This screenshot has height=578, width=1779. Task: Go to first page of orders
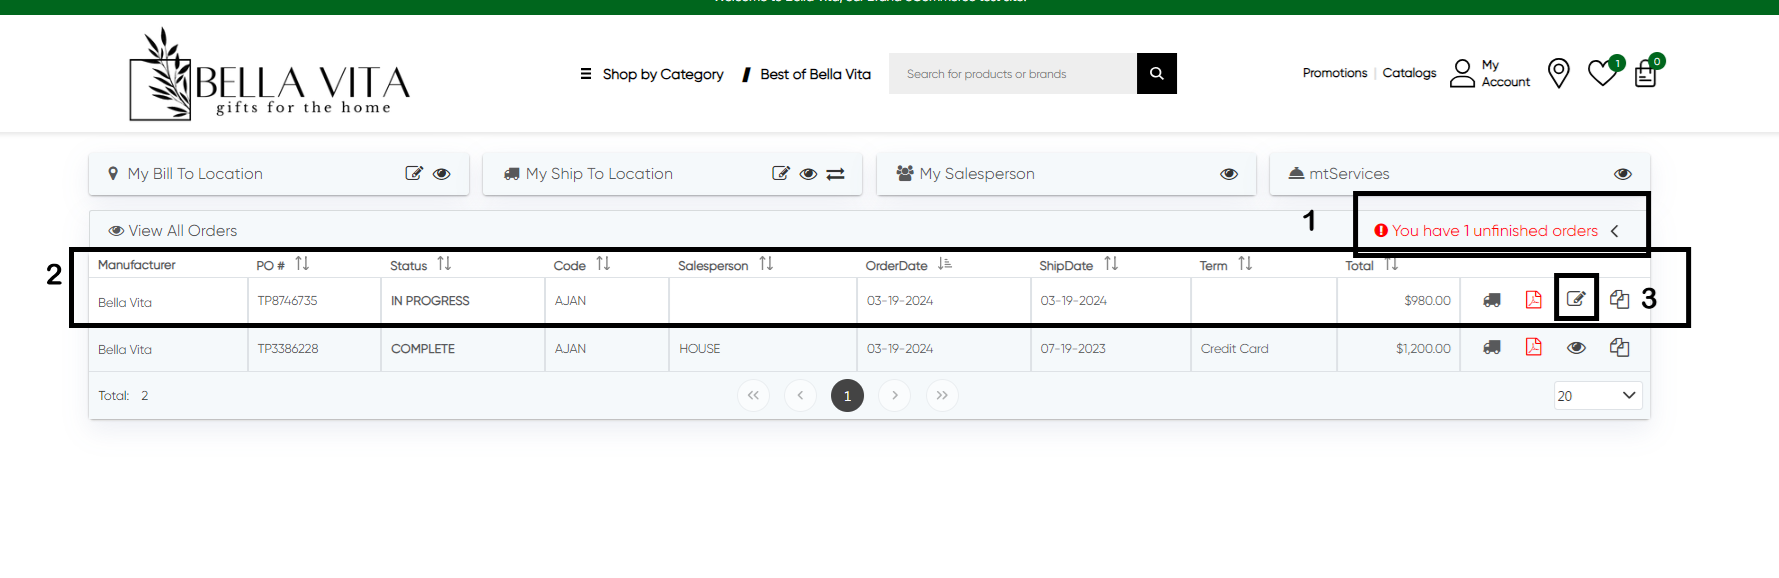(x=753, y=396)
